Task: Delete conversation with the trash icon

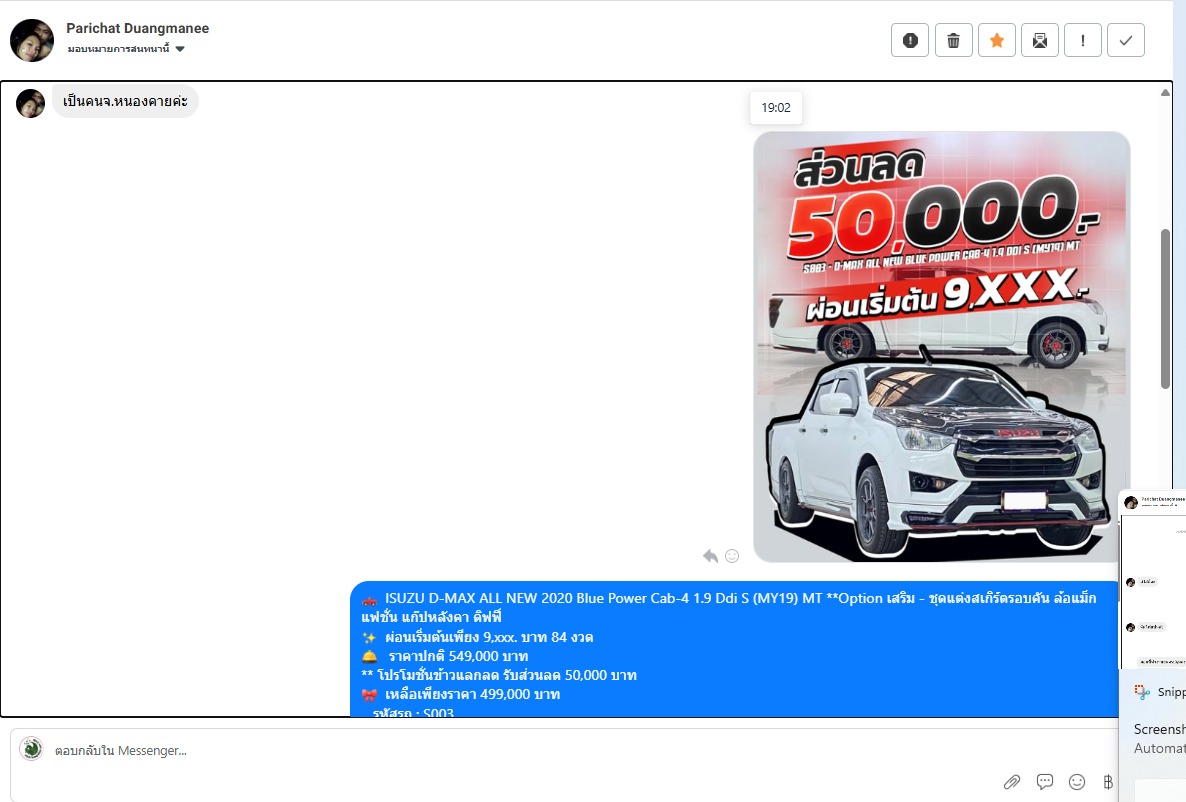Action: (953, 40)
